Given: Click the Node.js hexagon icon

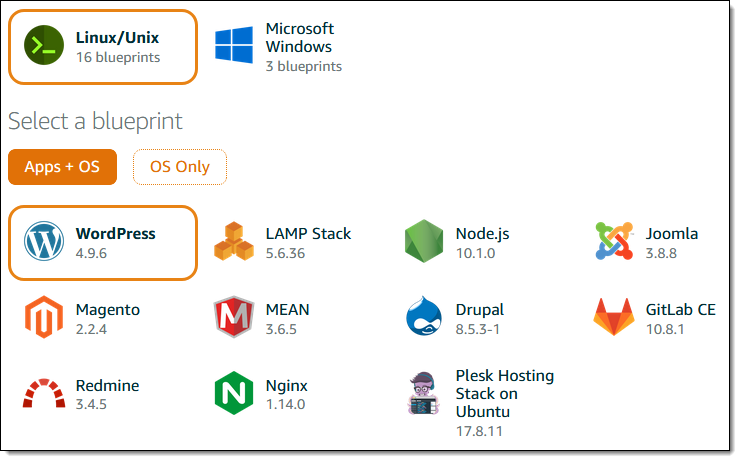Looking at the screenshot, I should [424, 242].
